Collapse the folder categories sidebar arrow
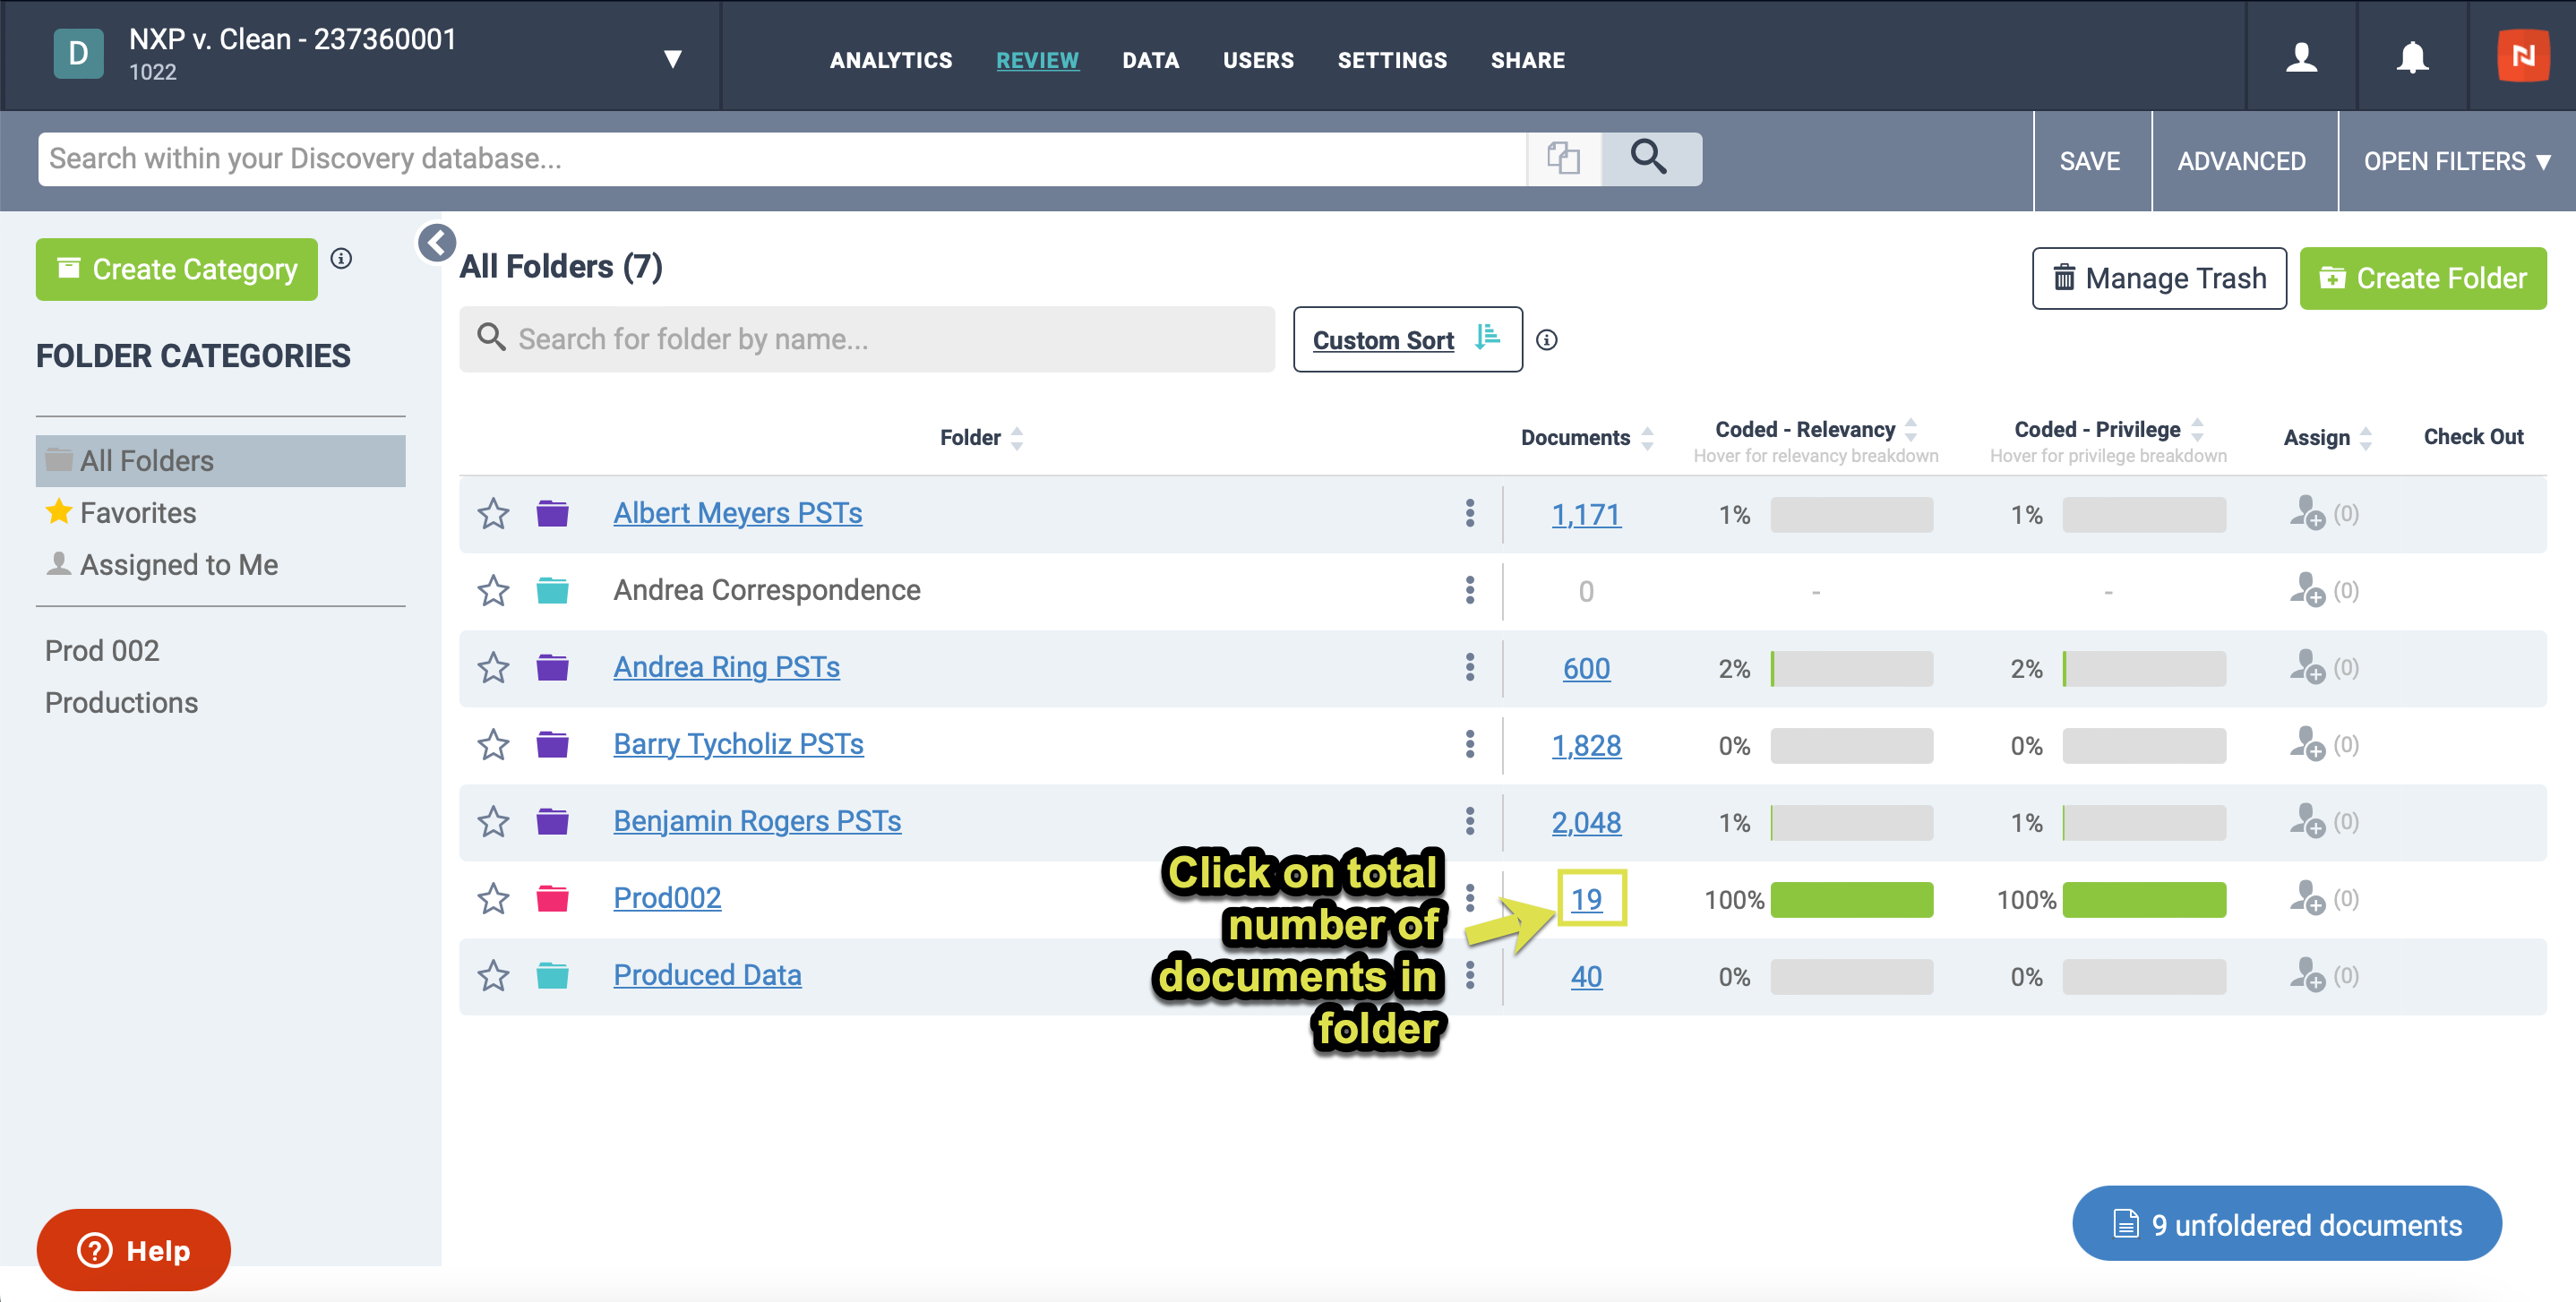This screenshot has width=2576, height=1302. [437, 242]
